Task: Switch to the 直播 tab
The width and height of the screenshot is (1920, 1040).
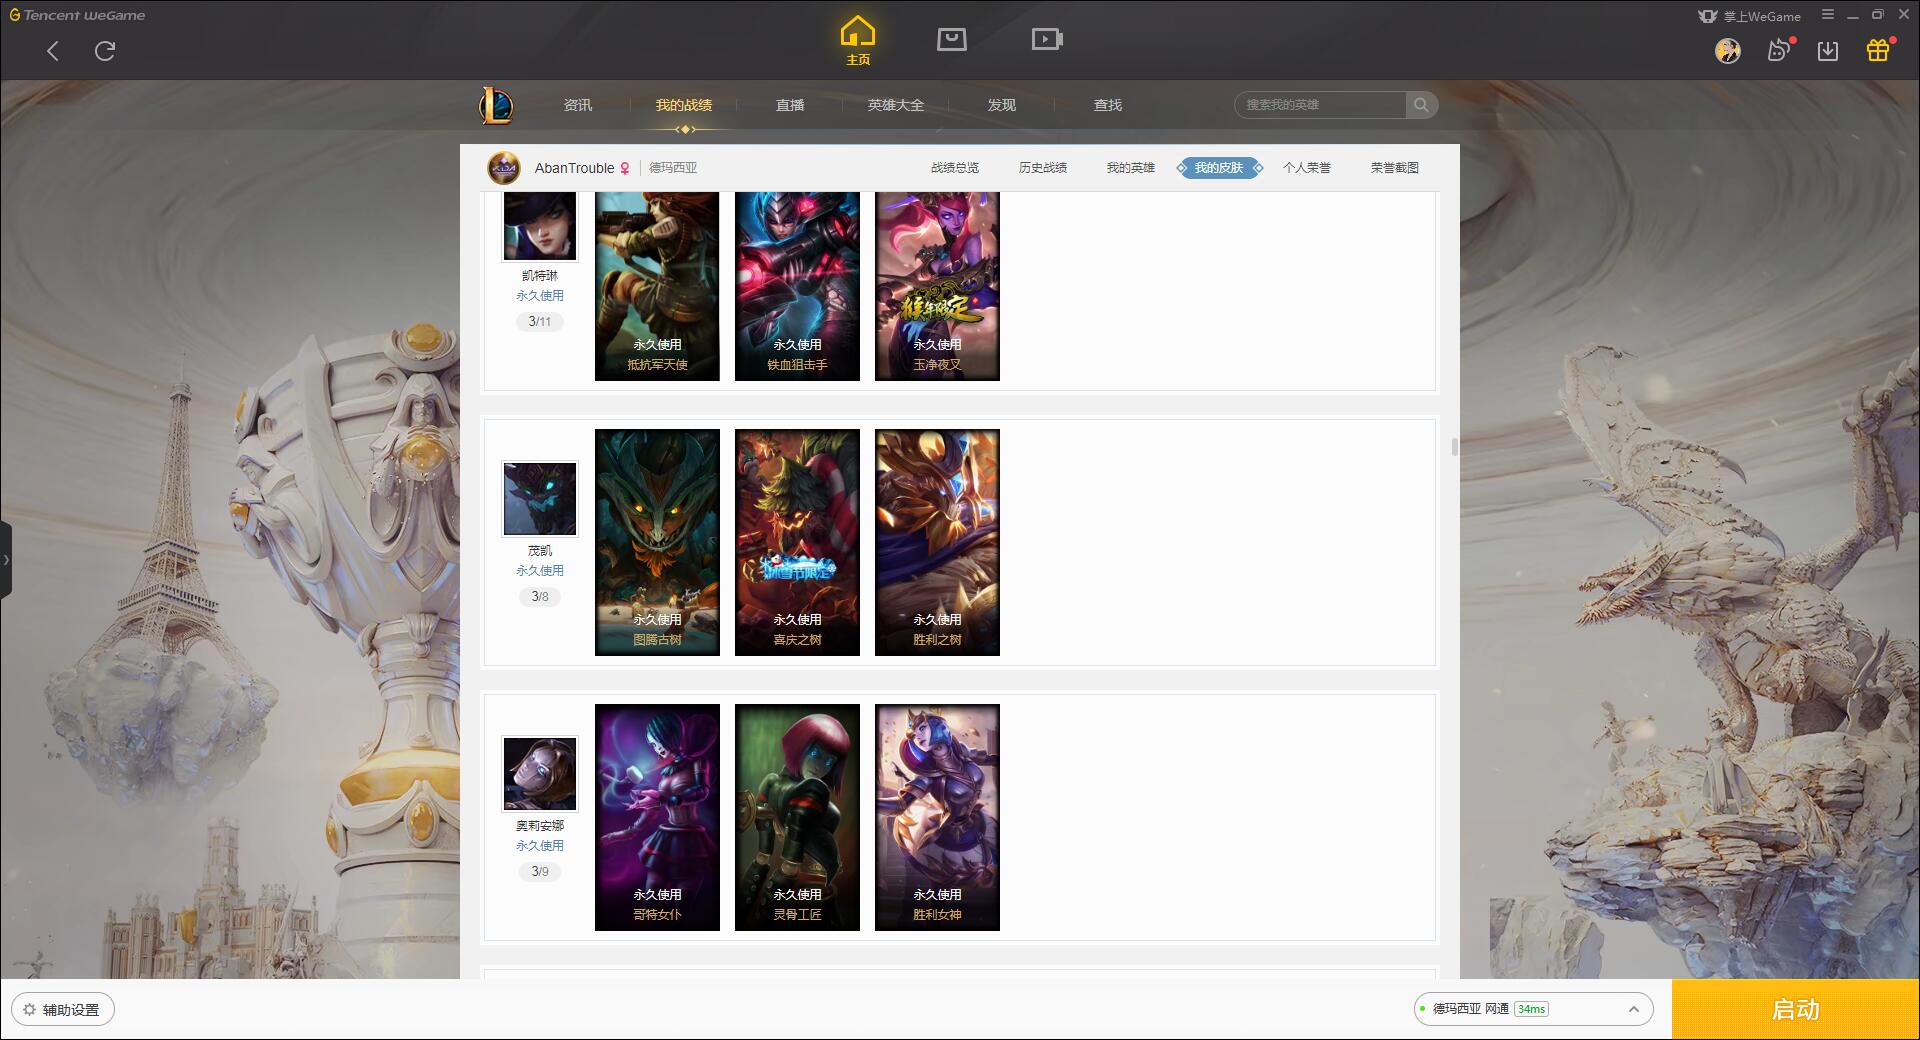Action: tap(790, 105)
